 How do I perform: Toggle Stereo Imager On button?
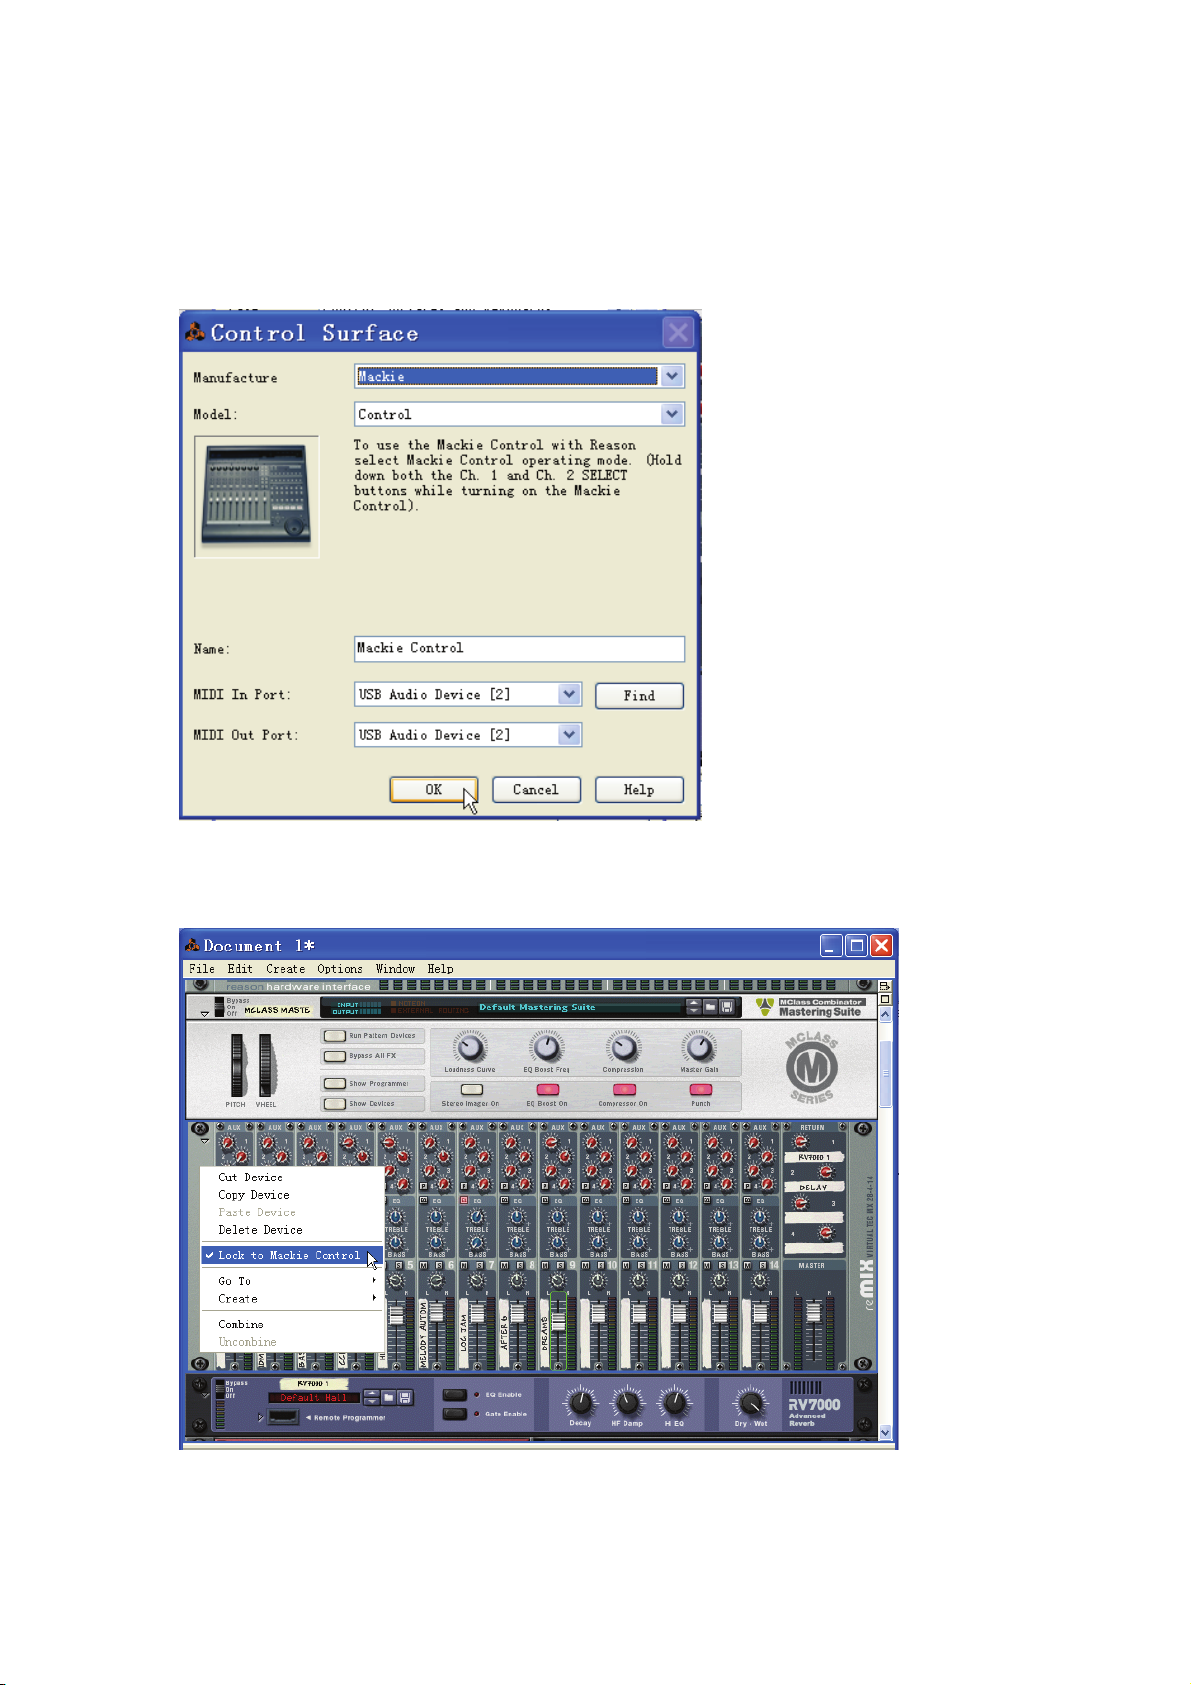click(x=470, y=1090)
